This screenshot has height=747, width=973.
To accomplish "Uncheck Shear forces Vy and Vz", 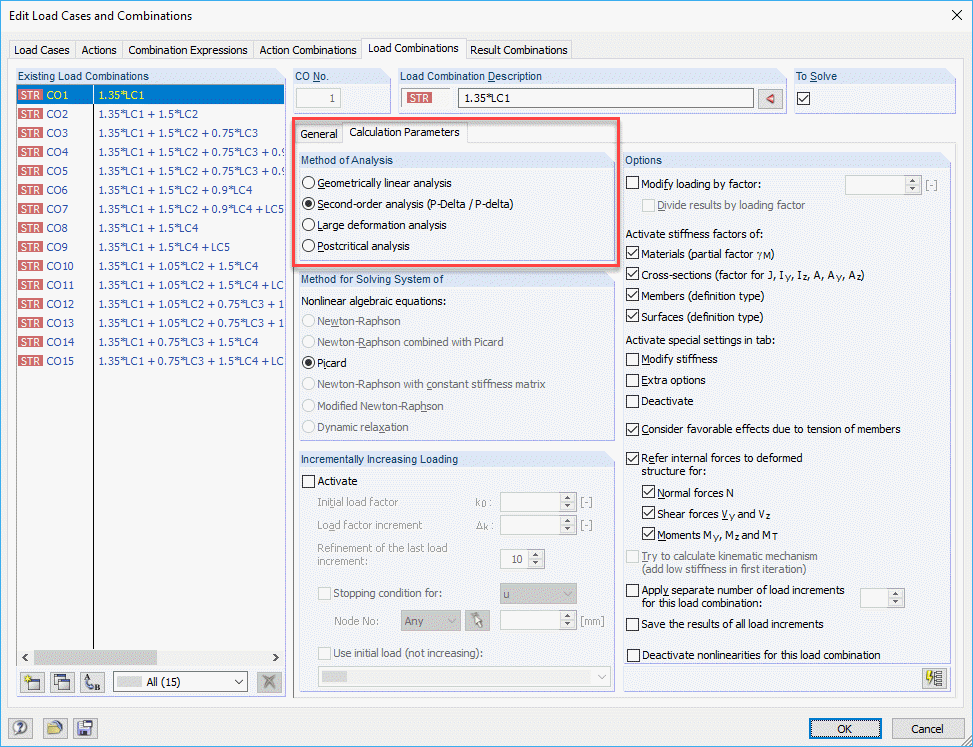I will [x=648, y=514].
